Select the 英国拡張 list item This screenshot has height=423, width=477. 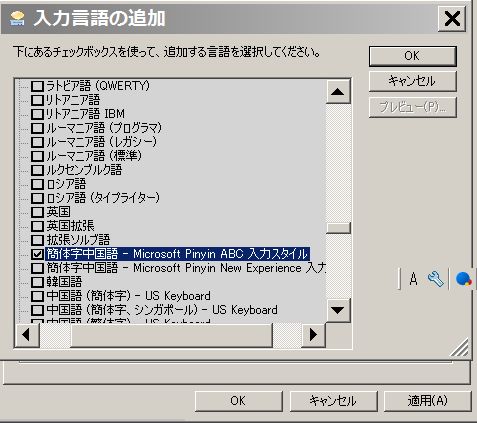coord(70,226)
